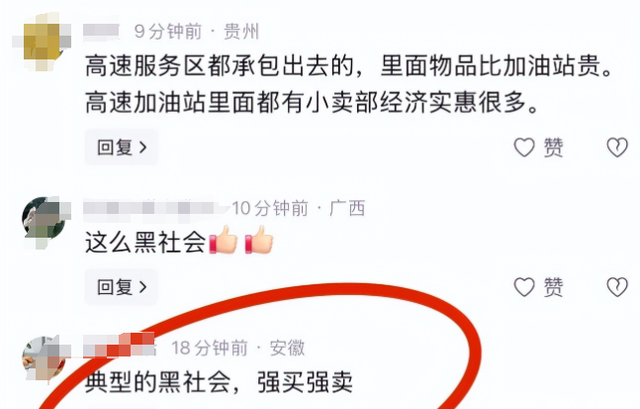Open the Guizhou commenter's avatar

[x=42, y=41]
